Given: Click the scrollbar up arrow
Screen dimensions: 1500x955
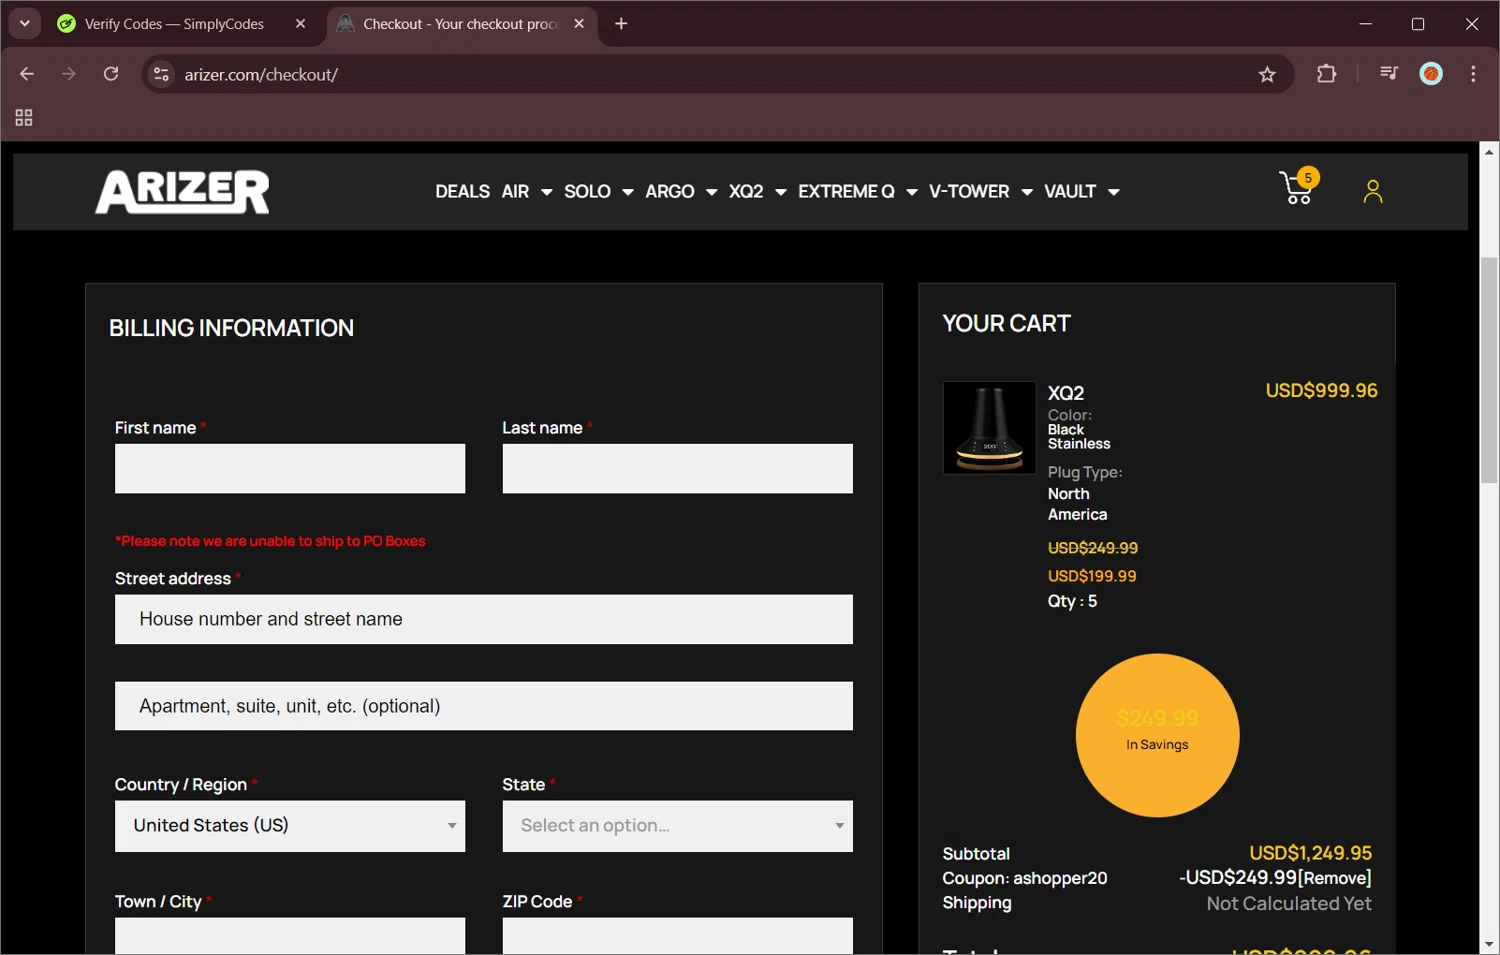Looking at the screenshot, I should (x=1489, y=152).
